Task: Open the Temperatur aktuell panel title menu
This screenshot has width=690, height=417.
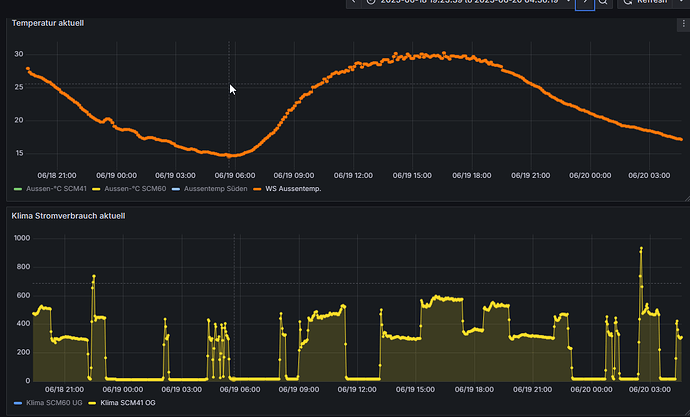Action: tap(48, 23)
